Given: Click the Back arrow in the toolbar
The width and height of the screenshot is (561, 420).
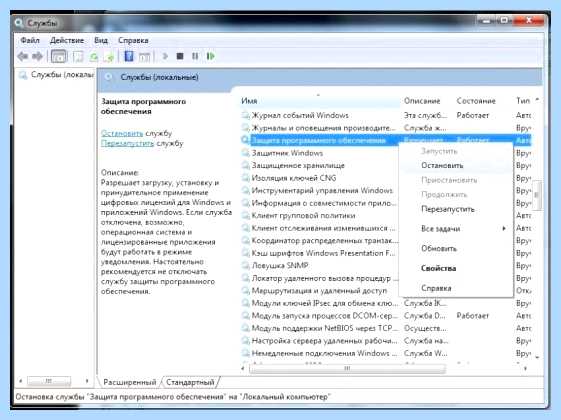Looking at the screenshot, I should [23, 56].
